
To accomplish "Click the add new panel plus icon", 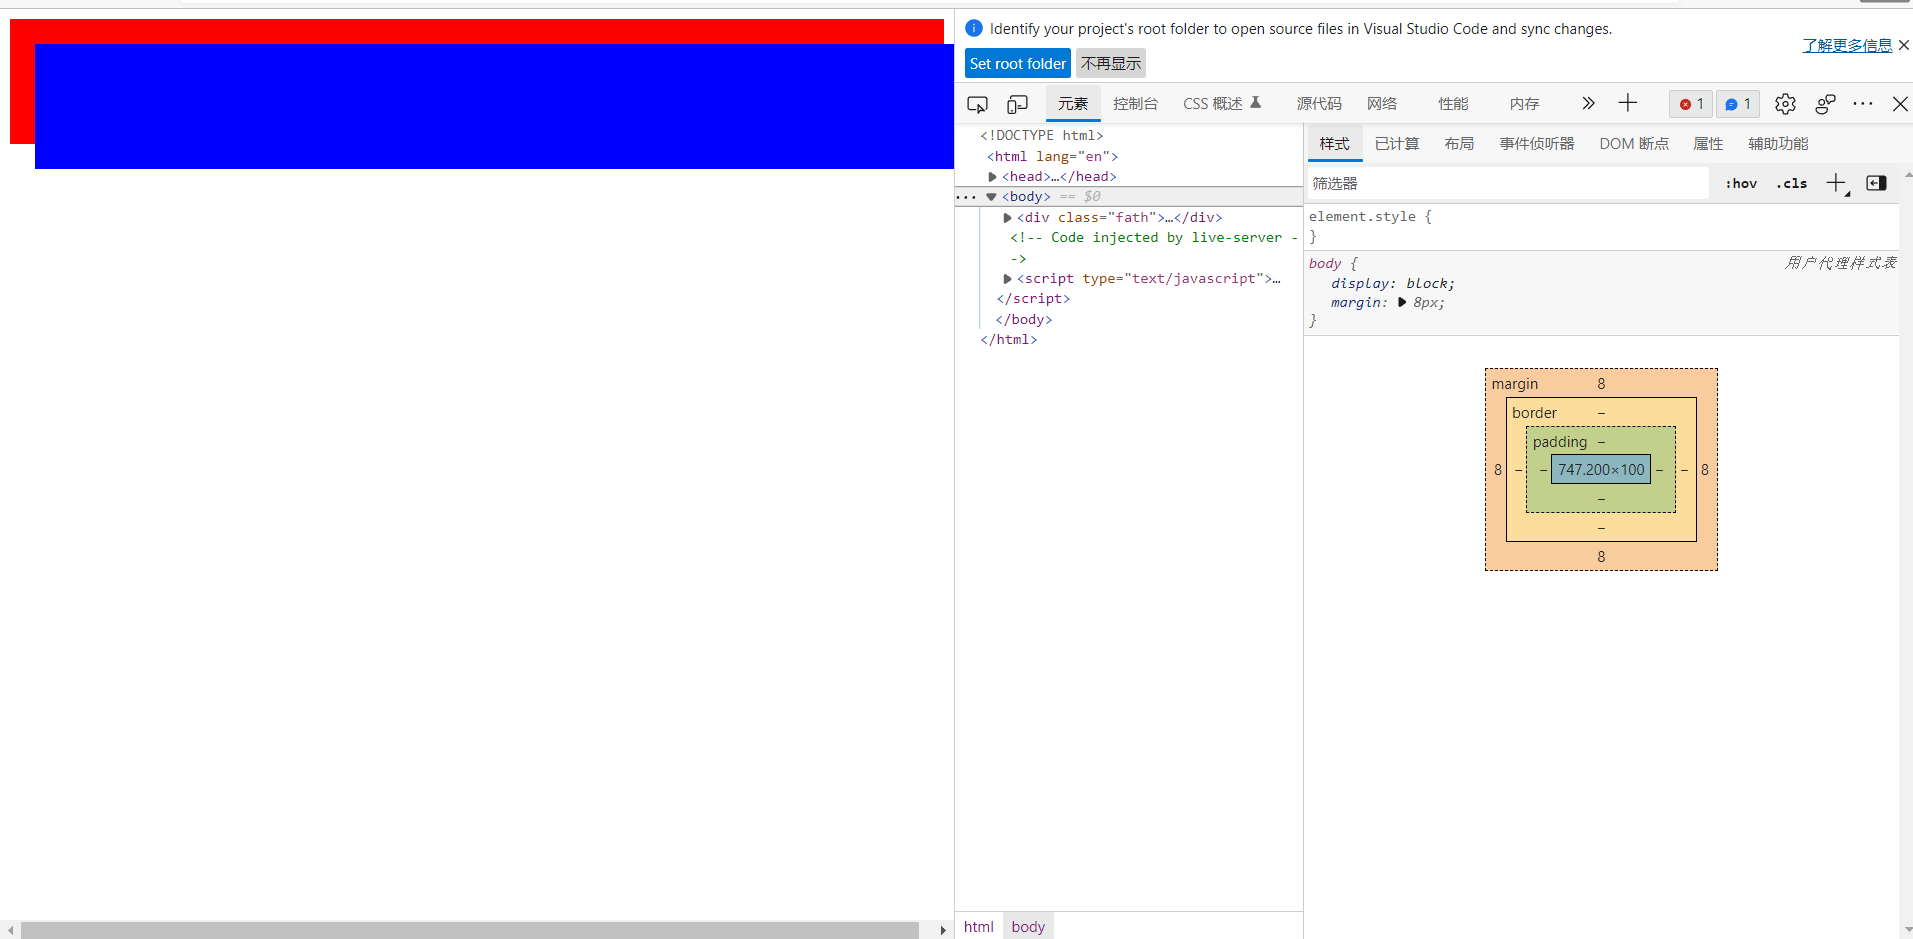I will pos(1629,103).
